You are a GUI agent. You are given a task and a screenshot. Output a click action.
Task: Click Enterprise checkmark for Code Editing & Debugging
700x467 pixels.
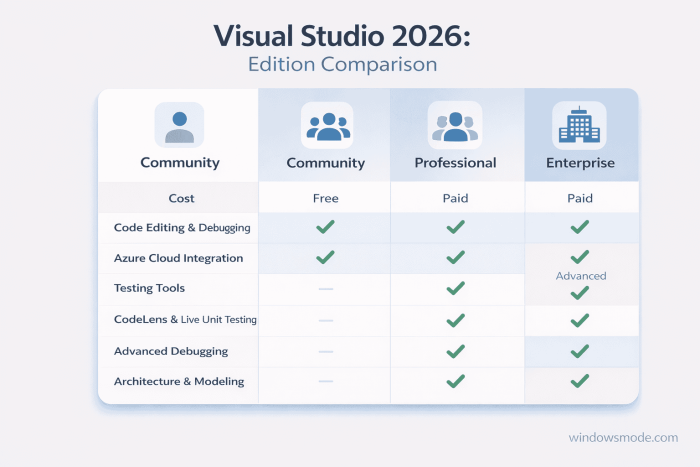tap(579, 227)
